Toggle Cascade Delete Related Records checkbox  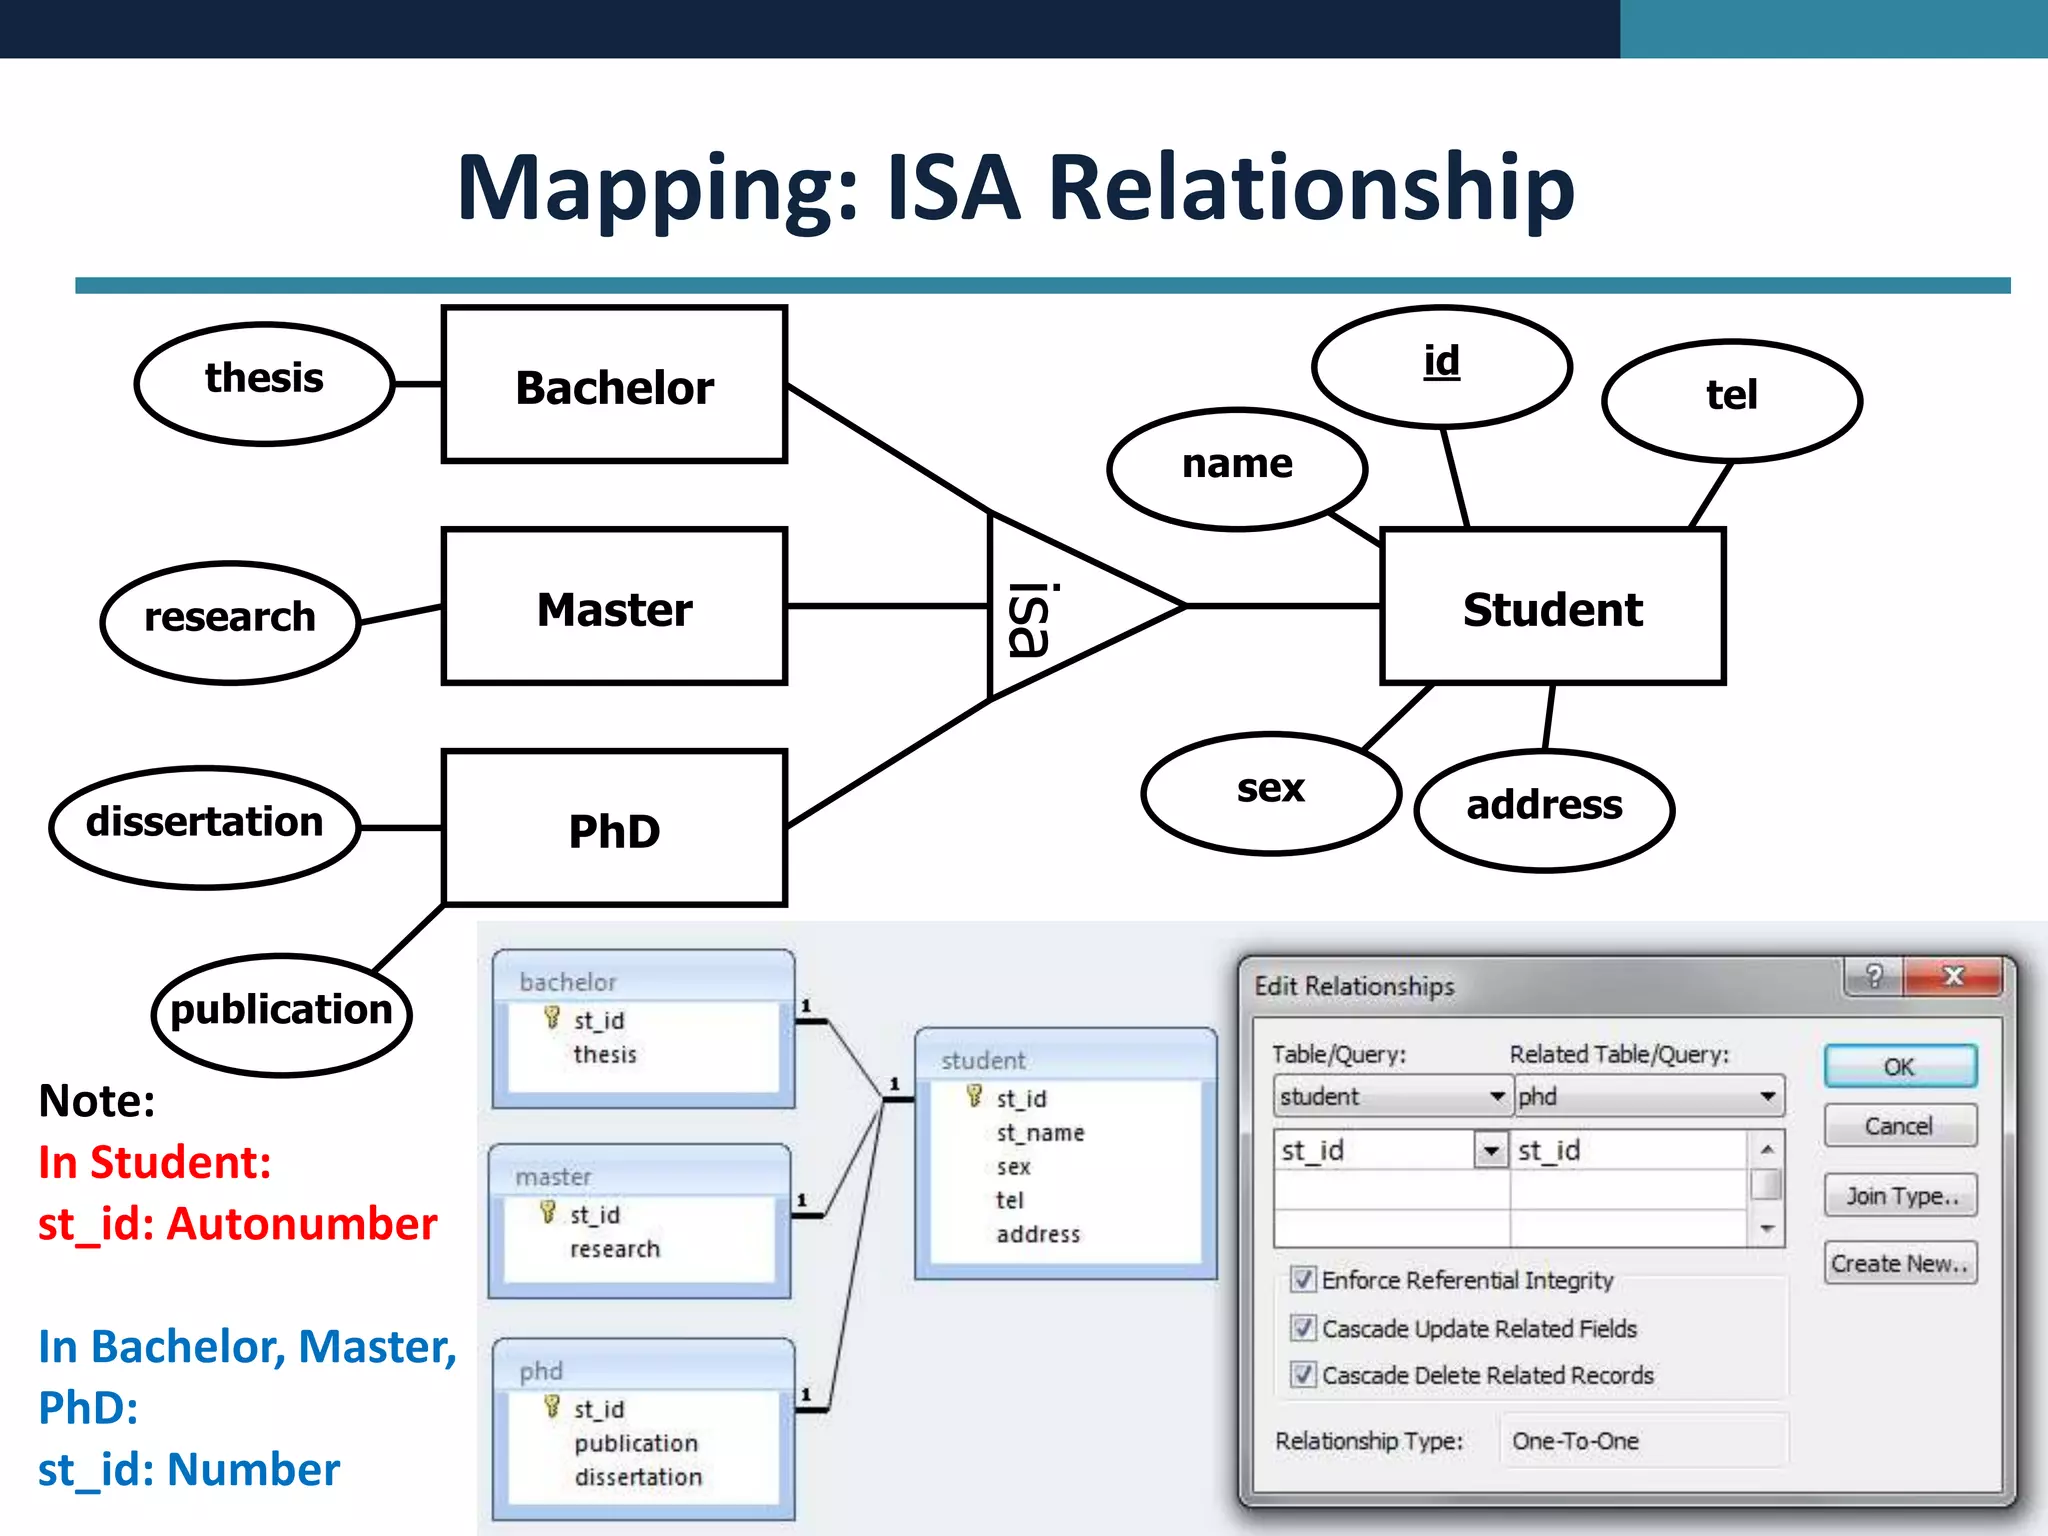click(x=1303, y=1374)
